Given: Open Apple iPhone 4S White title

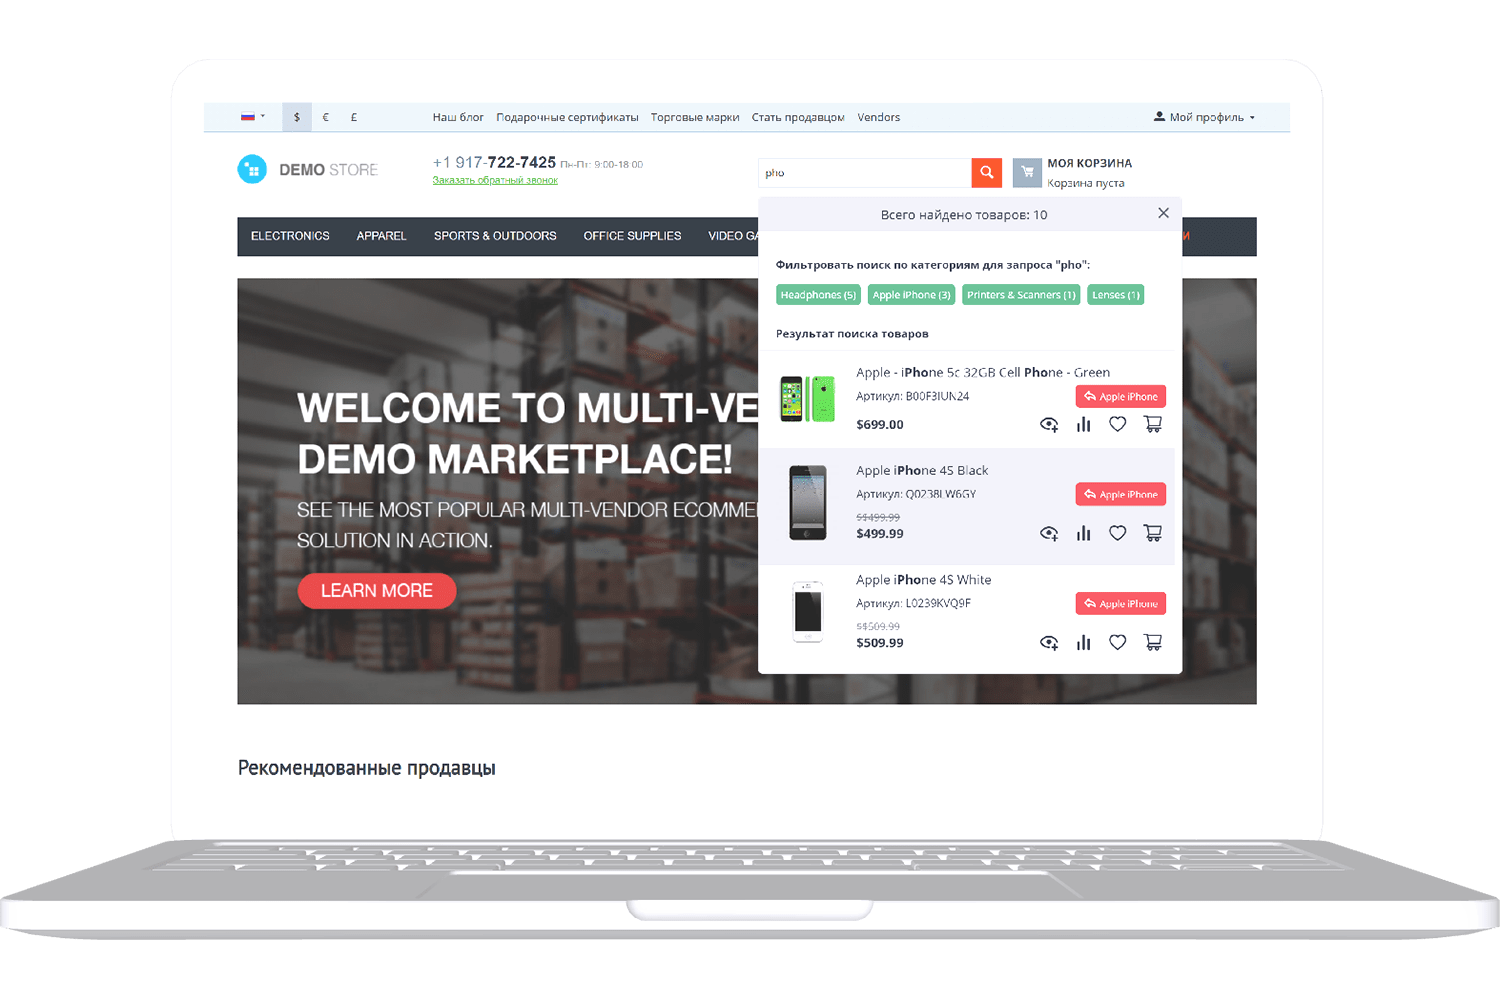Looking at the screenshot, I should 924,579.
